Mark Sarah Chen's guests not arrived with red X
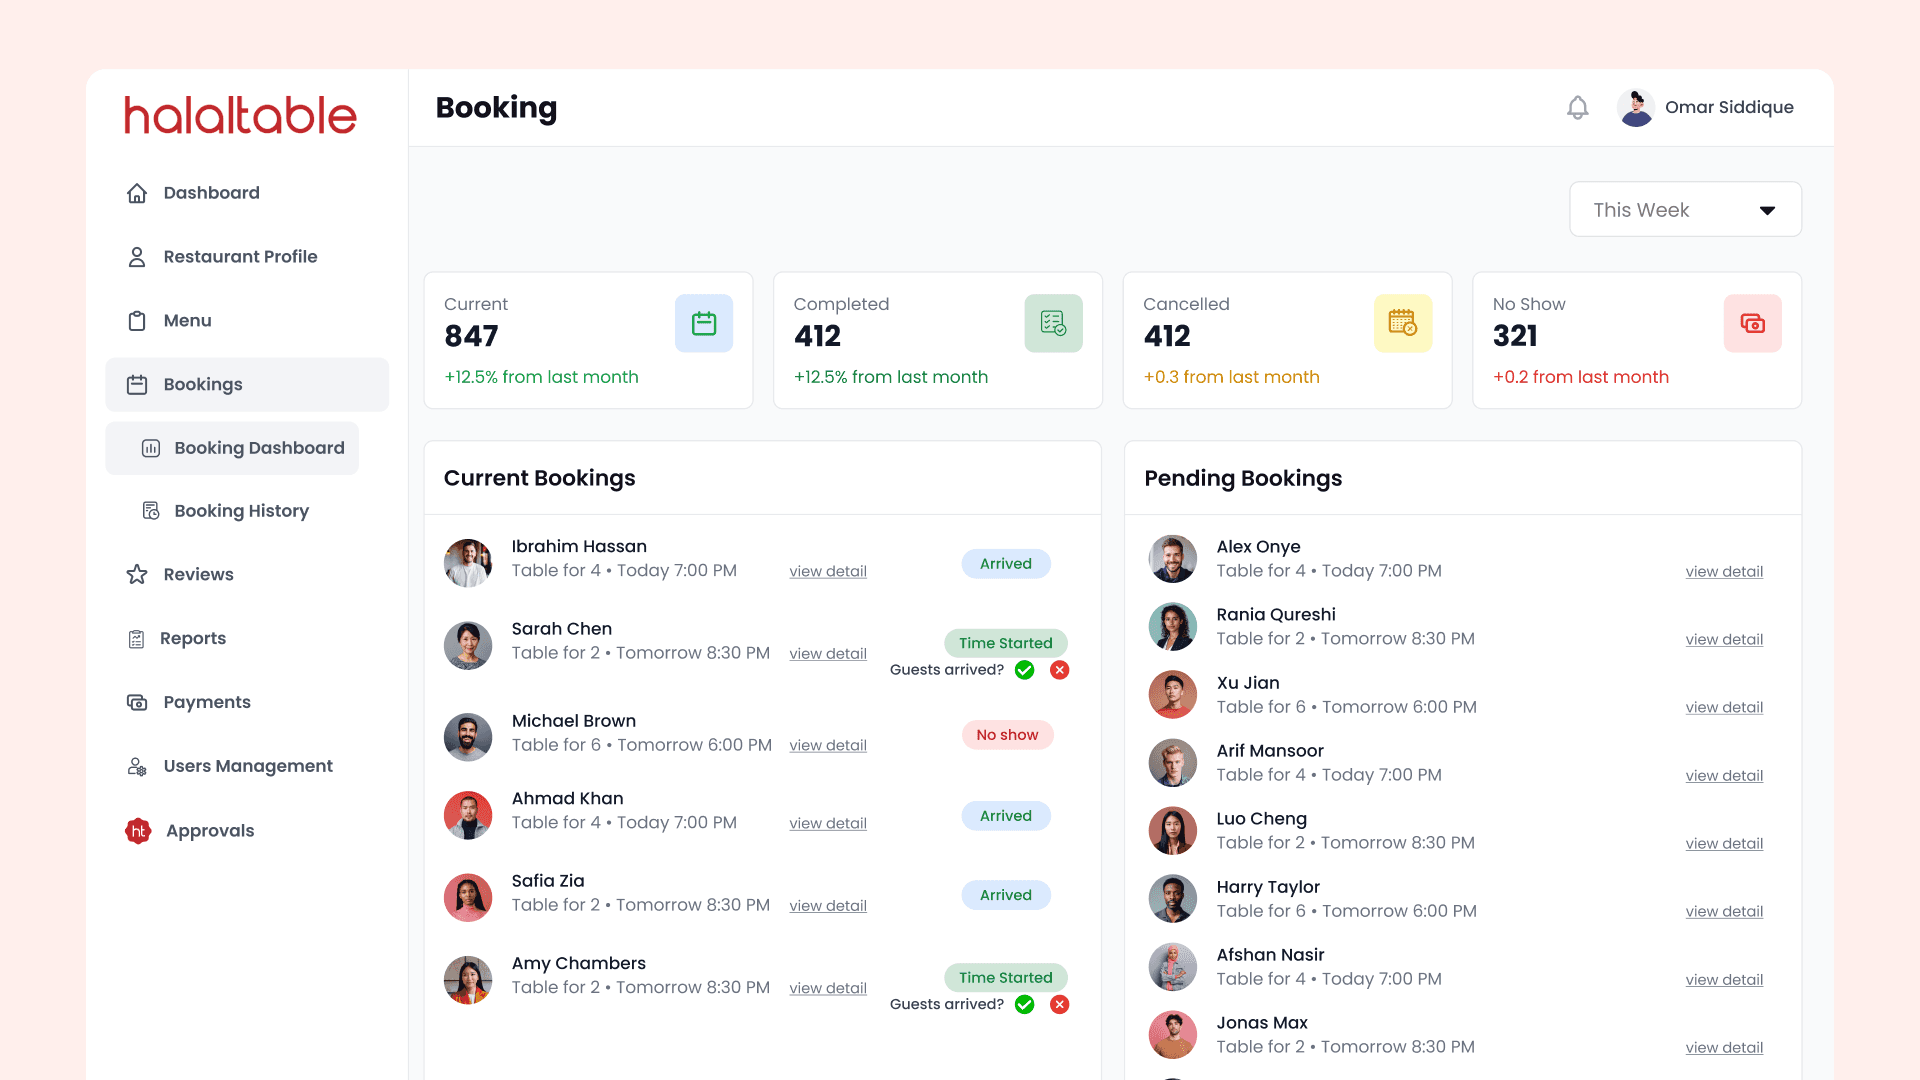The height and width of the screenshot is (1080, 1920). 1059,670
